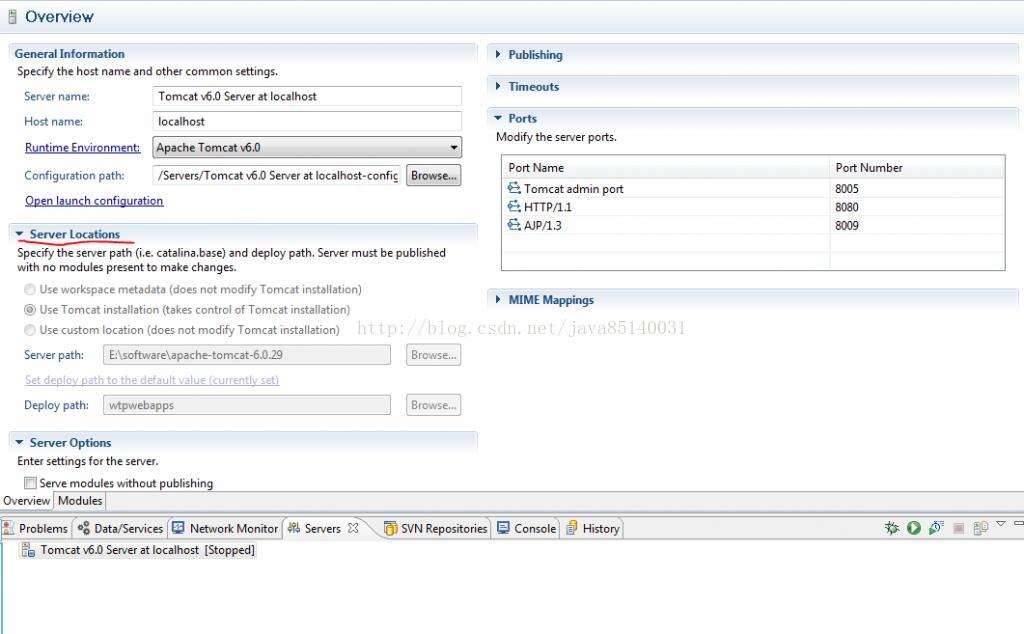Open the Servers view menu triangle
Image resolution: width=1024 pixels, height=634 pixels.
[1000, 524]
